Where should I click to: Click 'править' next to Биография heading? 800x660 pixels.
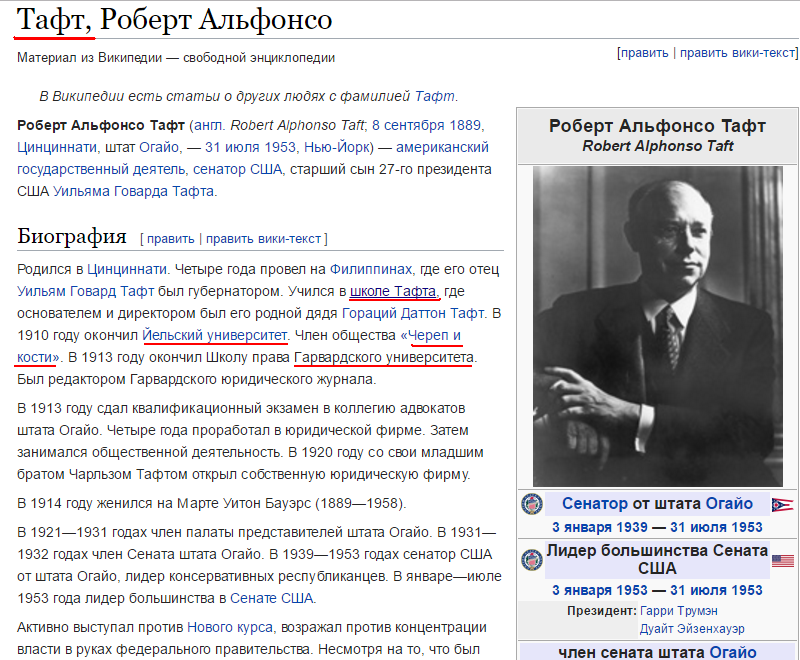(x=170, y=239)
